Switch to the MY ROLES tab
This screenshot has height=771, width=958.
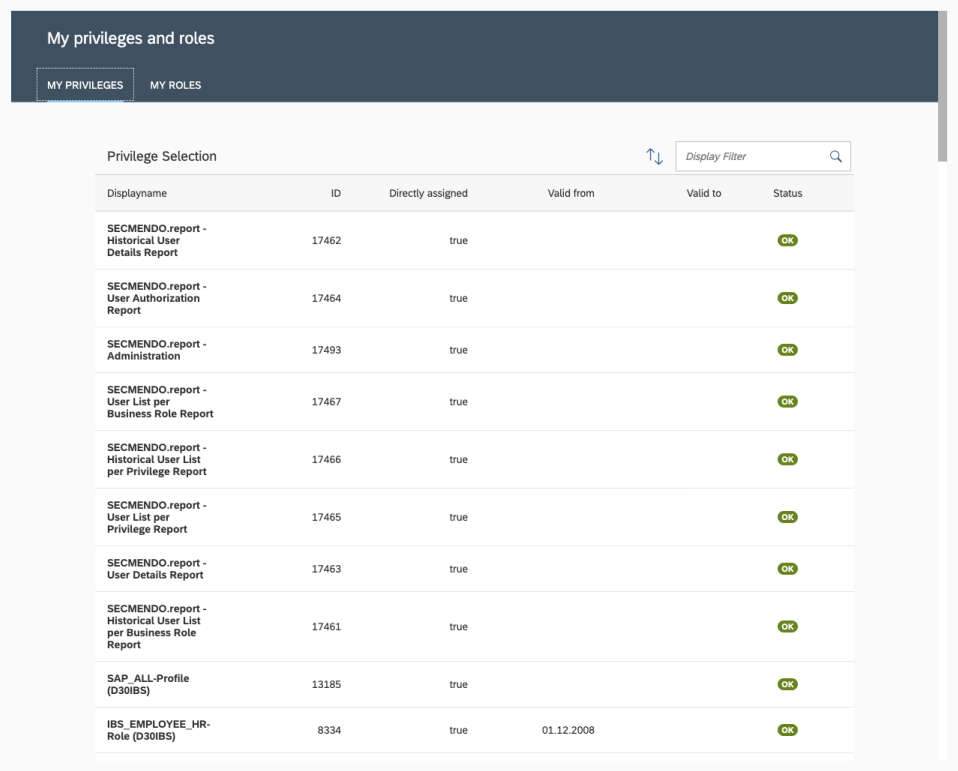(x=175, y=85)
